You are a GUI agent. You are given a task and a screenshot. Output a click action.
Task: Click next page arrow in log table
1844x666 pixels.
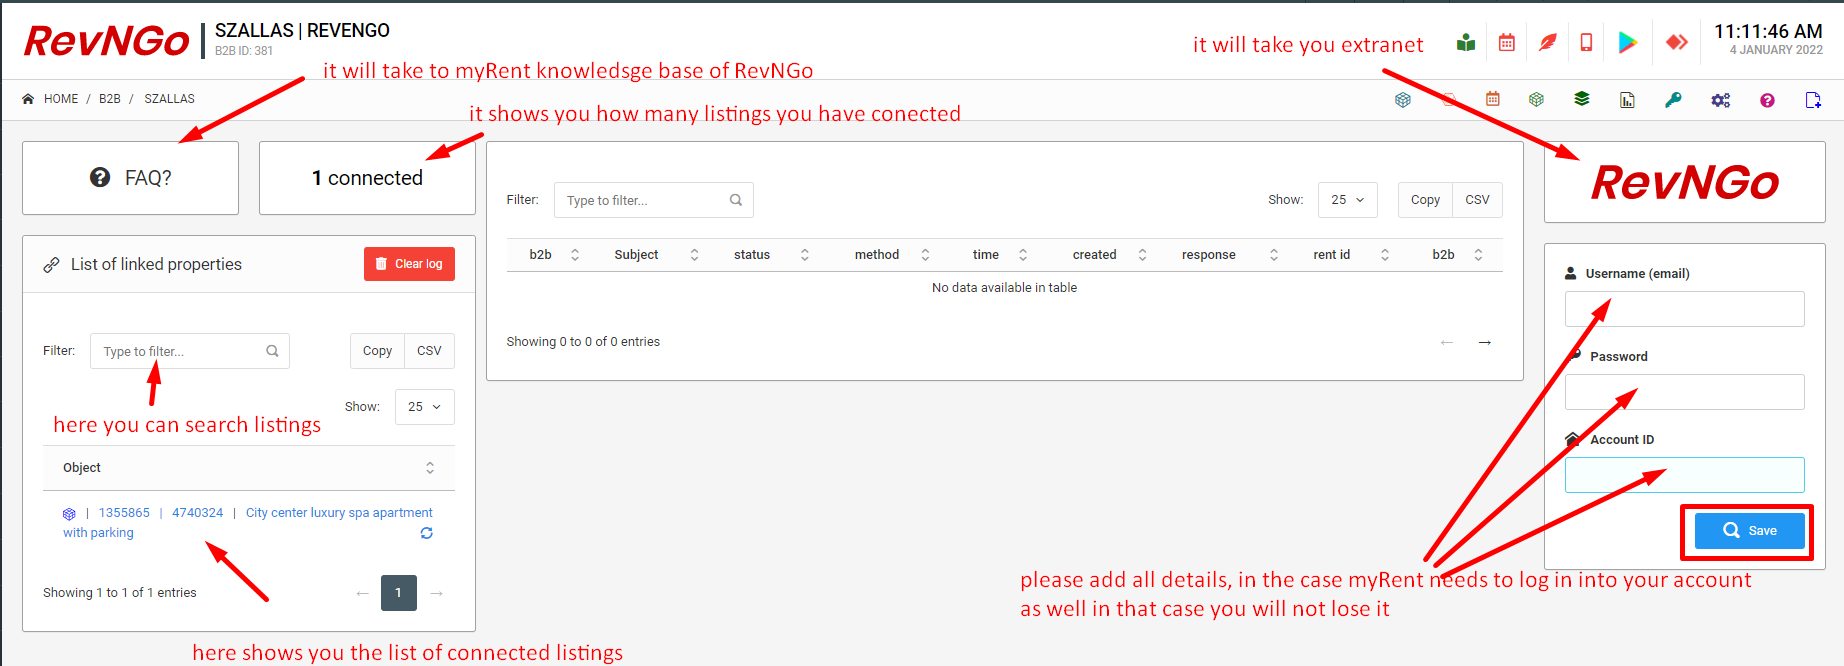pyautogui.click(x=1485, y=342)
